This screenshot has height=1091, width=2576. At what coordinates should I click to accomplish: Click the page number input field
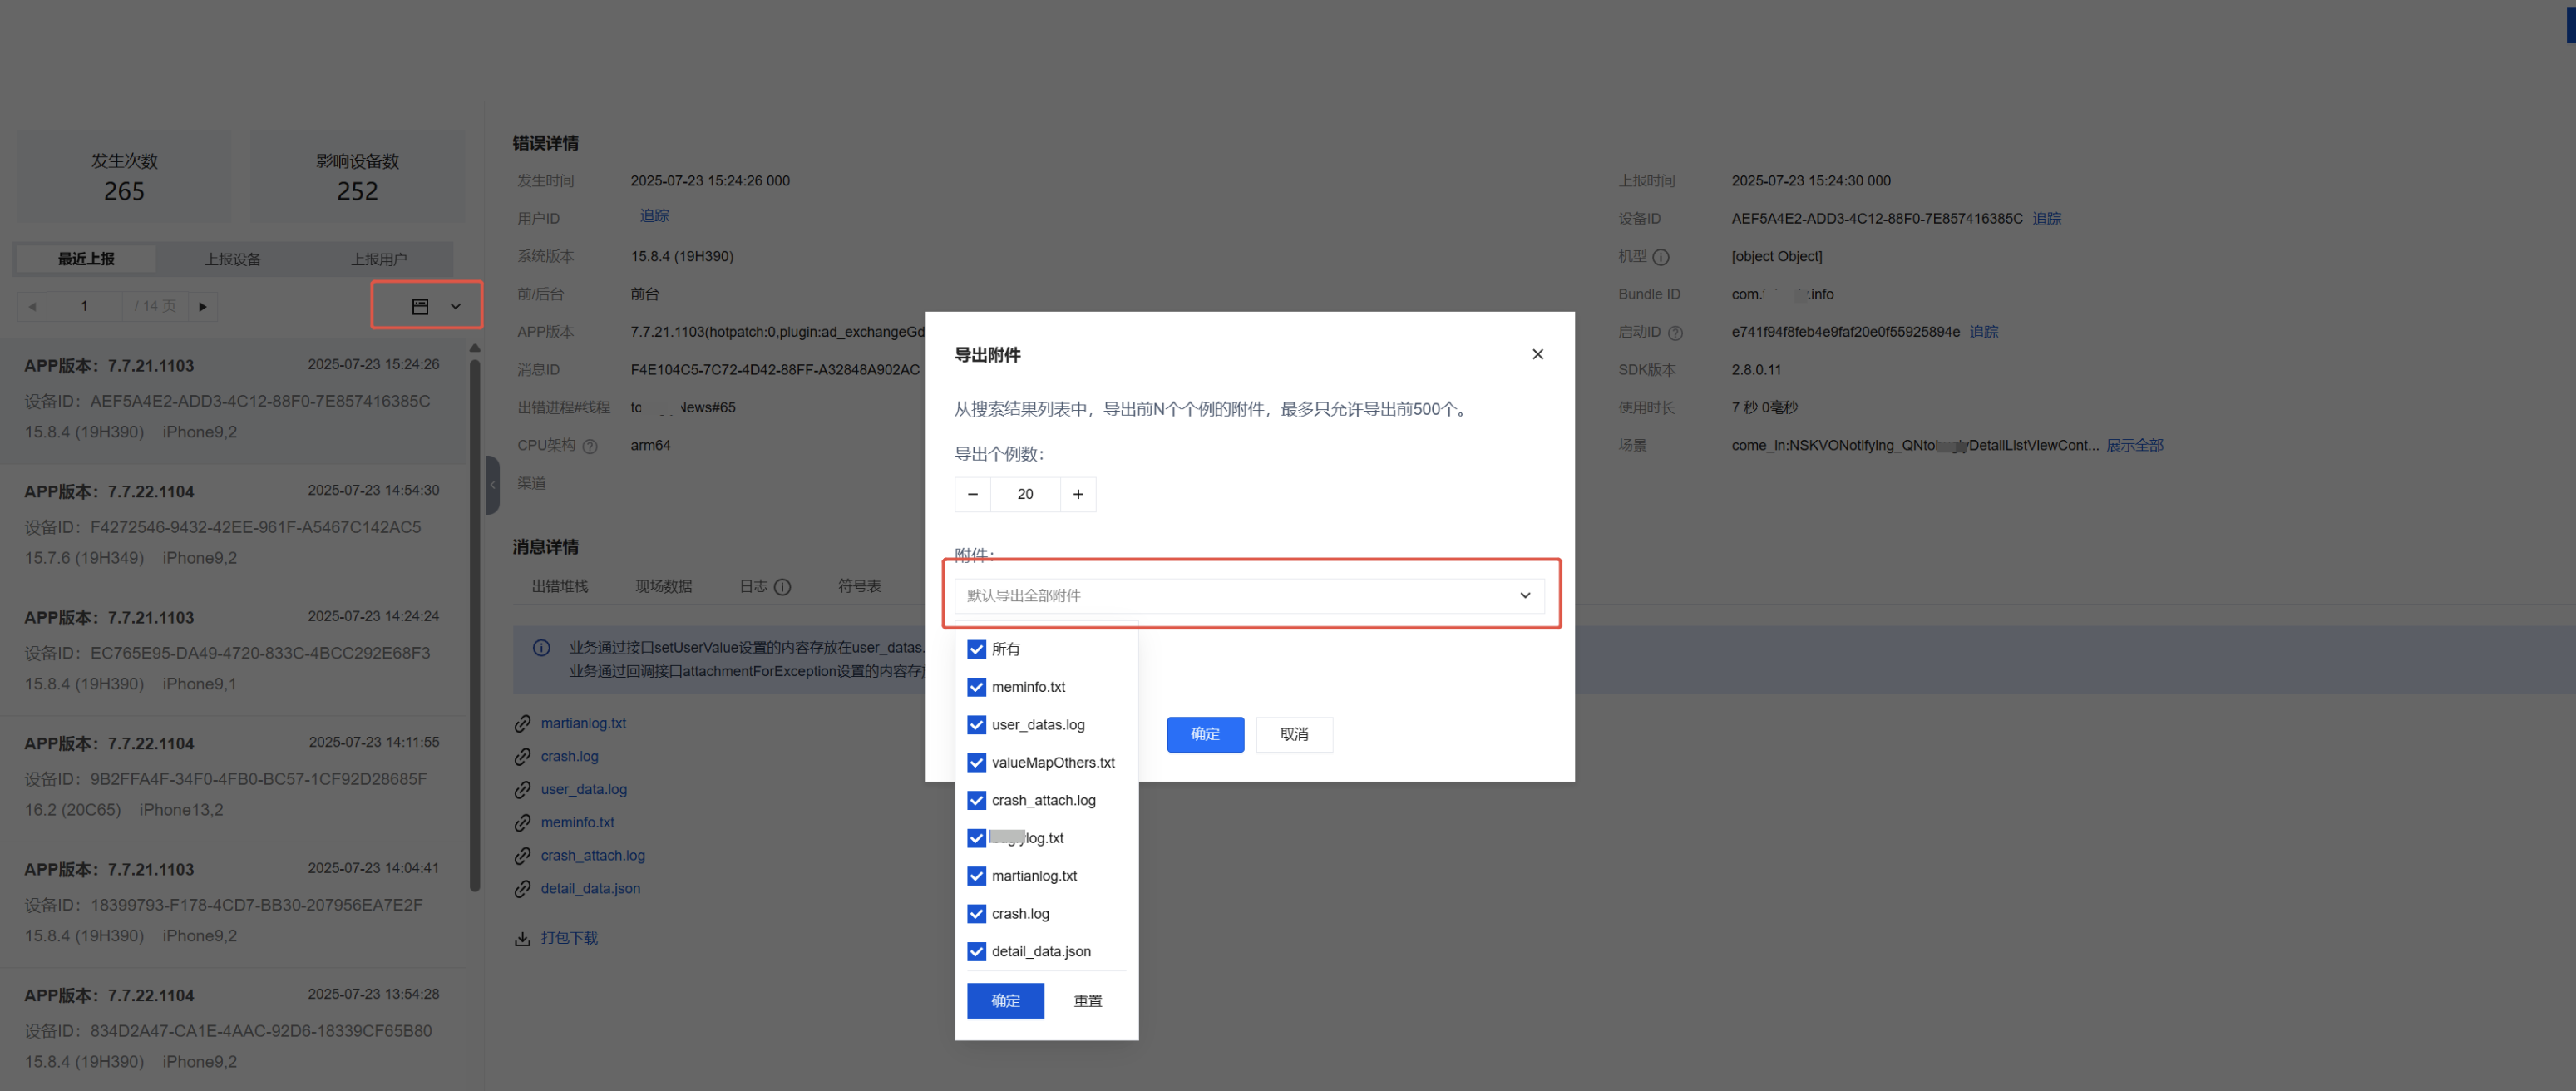(84, 306)
